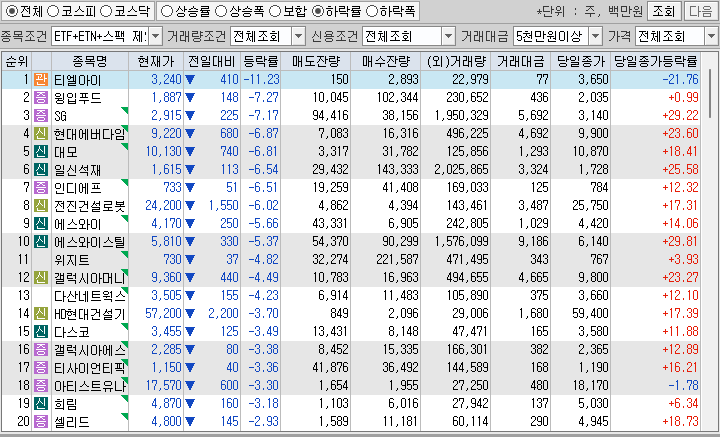Select the 다산네트웍스 stock name
Viewport: 720px width, 437px height.
click(x=90, y=296)
